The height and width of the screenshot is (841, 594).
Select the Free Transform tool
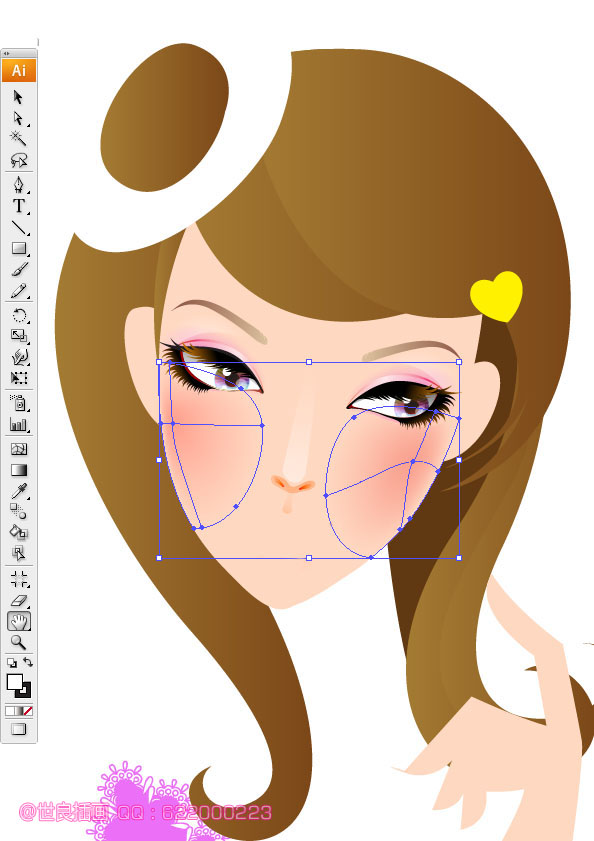tap(18, 378)
